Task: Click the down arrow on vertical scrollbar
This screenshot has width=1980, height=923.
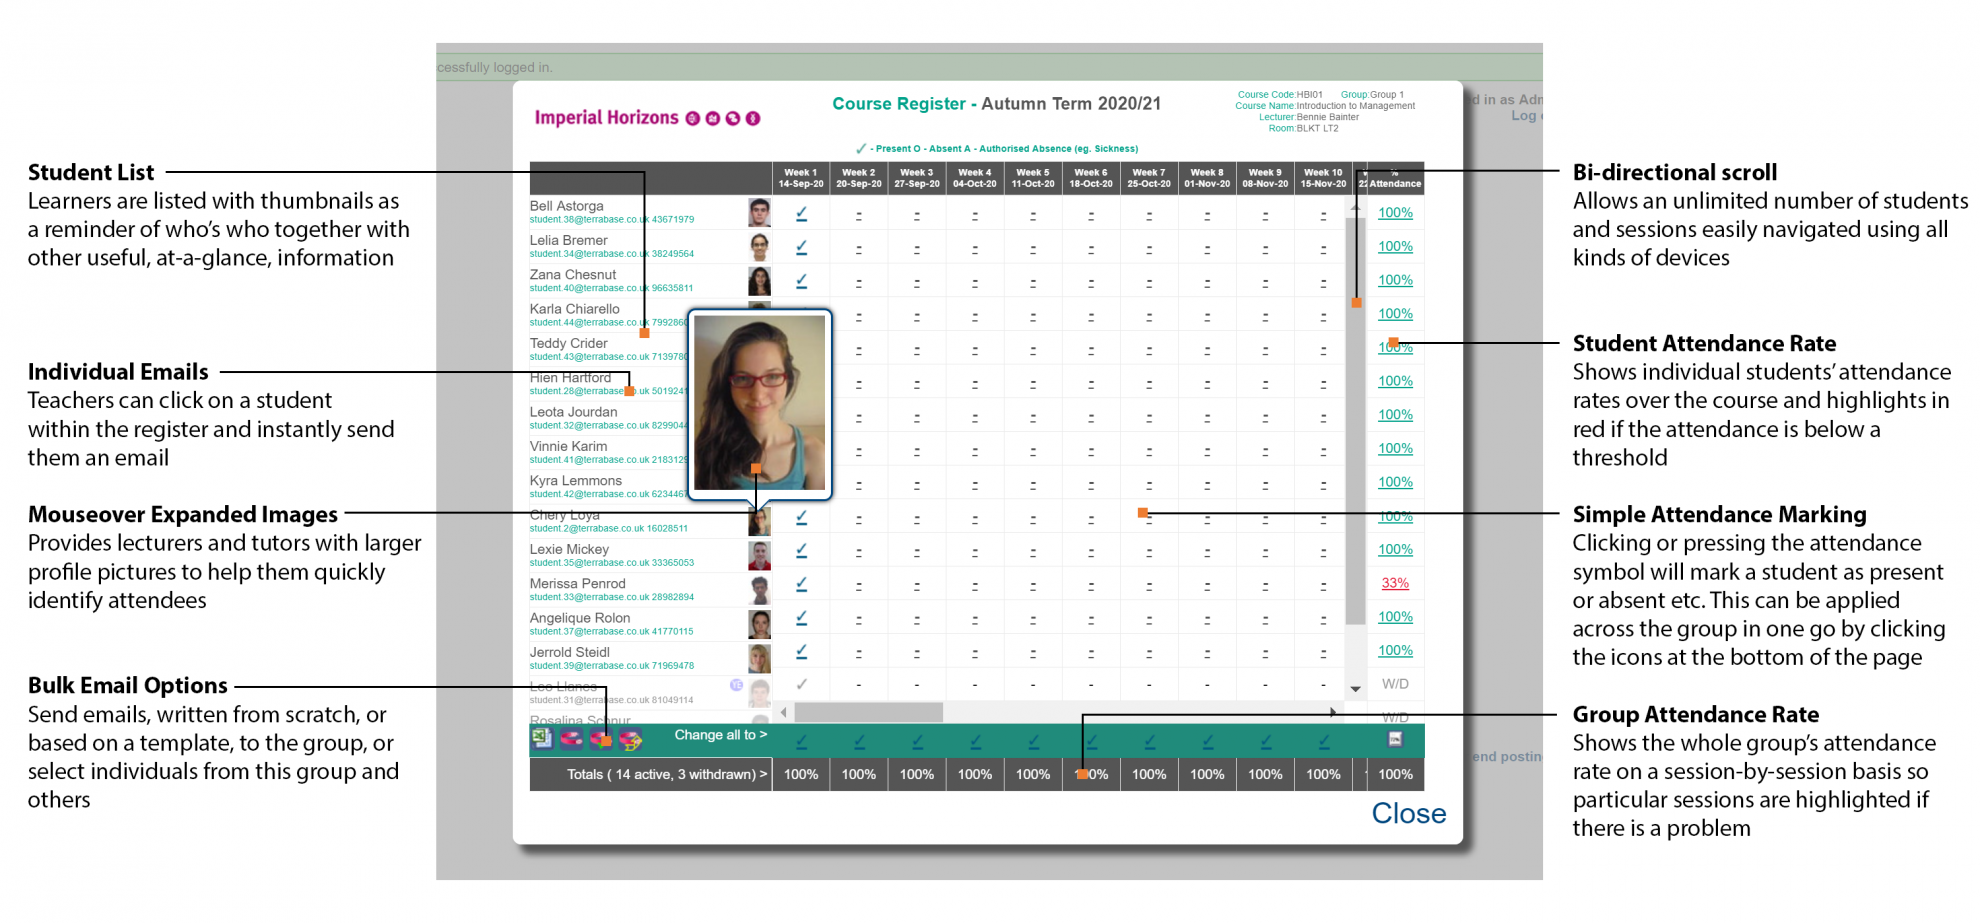Action: [x=1356, y=689]
